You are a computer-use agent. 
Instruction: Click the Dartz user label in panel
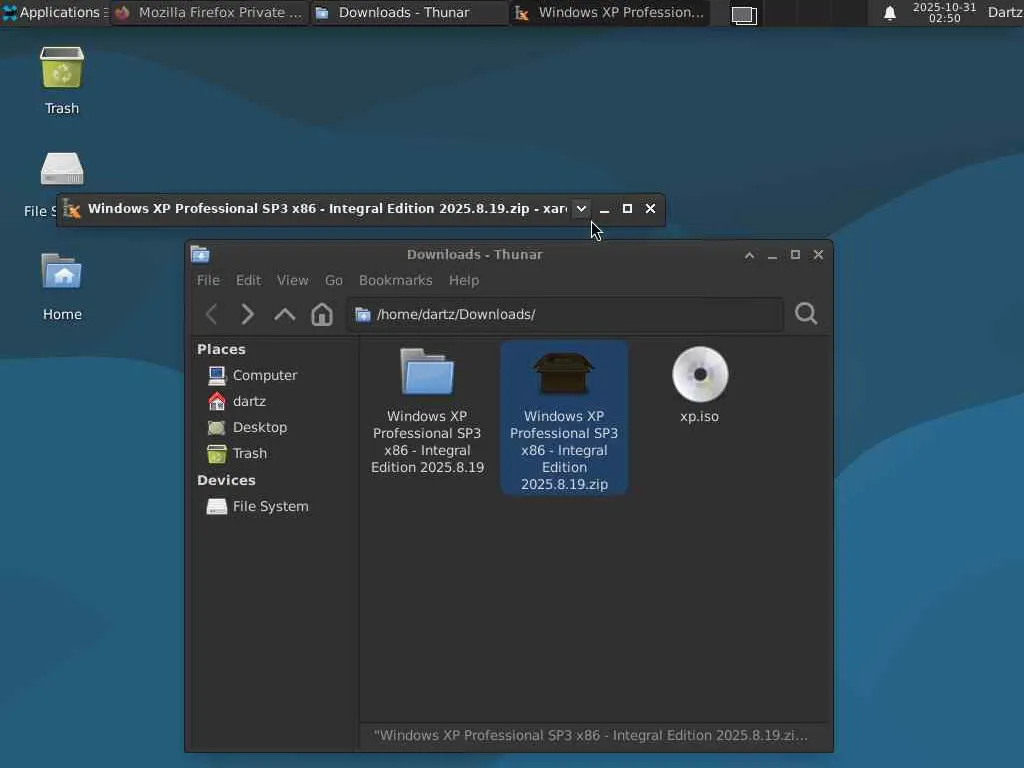[1004, 12]
